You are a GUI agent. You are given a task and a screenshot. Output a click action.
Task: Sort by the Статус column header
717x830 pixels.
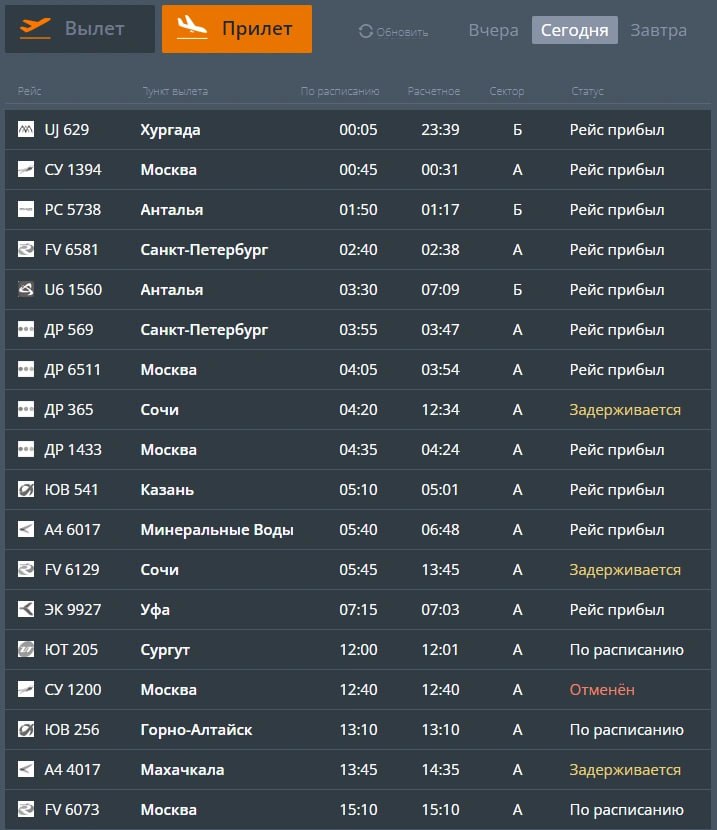(587, 92)
